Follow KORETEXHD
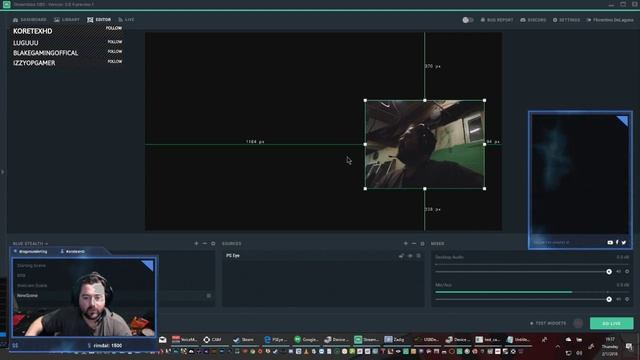 tap(114, 28)
